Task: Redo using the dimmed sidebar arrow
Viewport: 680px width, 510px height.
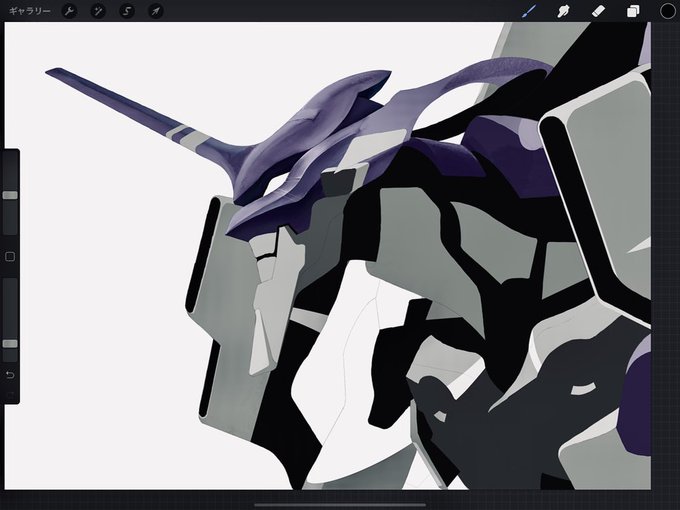Action: [10, 395]
